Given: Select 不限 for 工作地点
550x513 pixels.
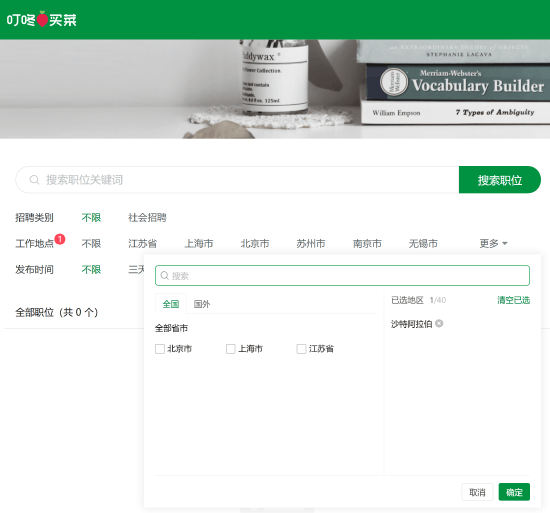Looking at the screenshot, I should click(x=91, y=243).
